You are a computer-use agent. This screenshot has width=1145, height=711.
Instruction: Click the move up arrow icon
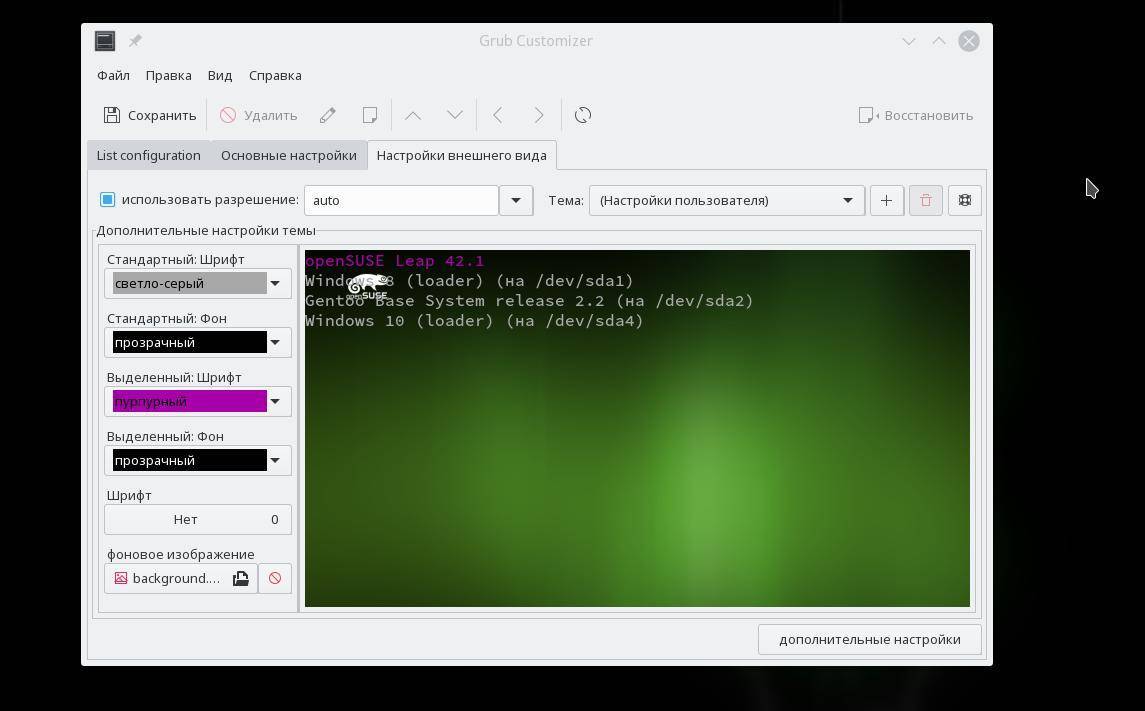pyautogui.click(x=412, y=115)
